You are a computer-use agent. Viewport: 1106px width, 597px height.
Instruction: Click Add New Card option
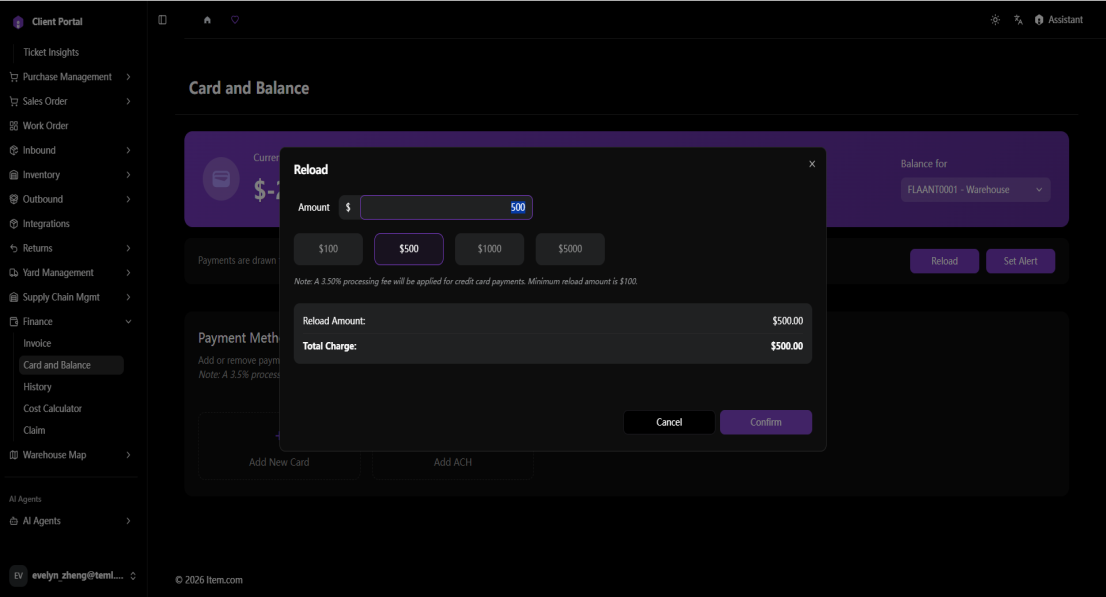[279, 462]
